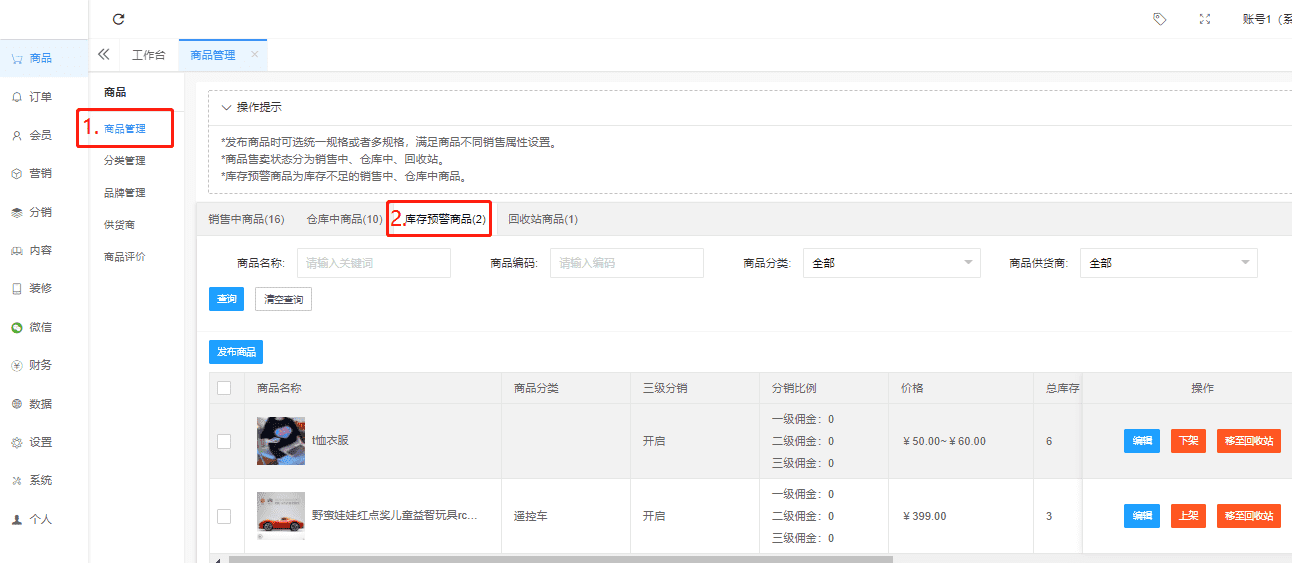
Task: Click the refresh icon in top bar
Action: (x=119, y=19)
